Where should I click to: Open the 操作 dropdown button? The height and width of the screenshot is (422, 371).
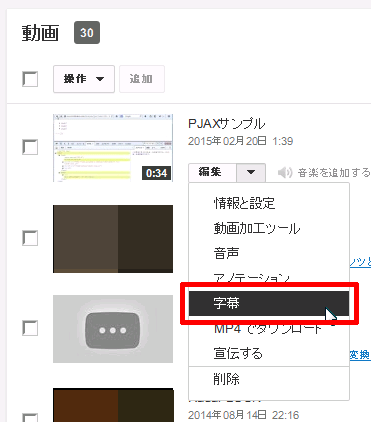[x=84, y=79]
